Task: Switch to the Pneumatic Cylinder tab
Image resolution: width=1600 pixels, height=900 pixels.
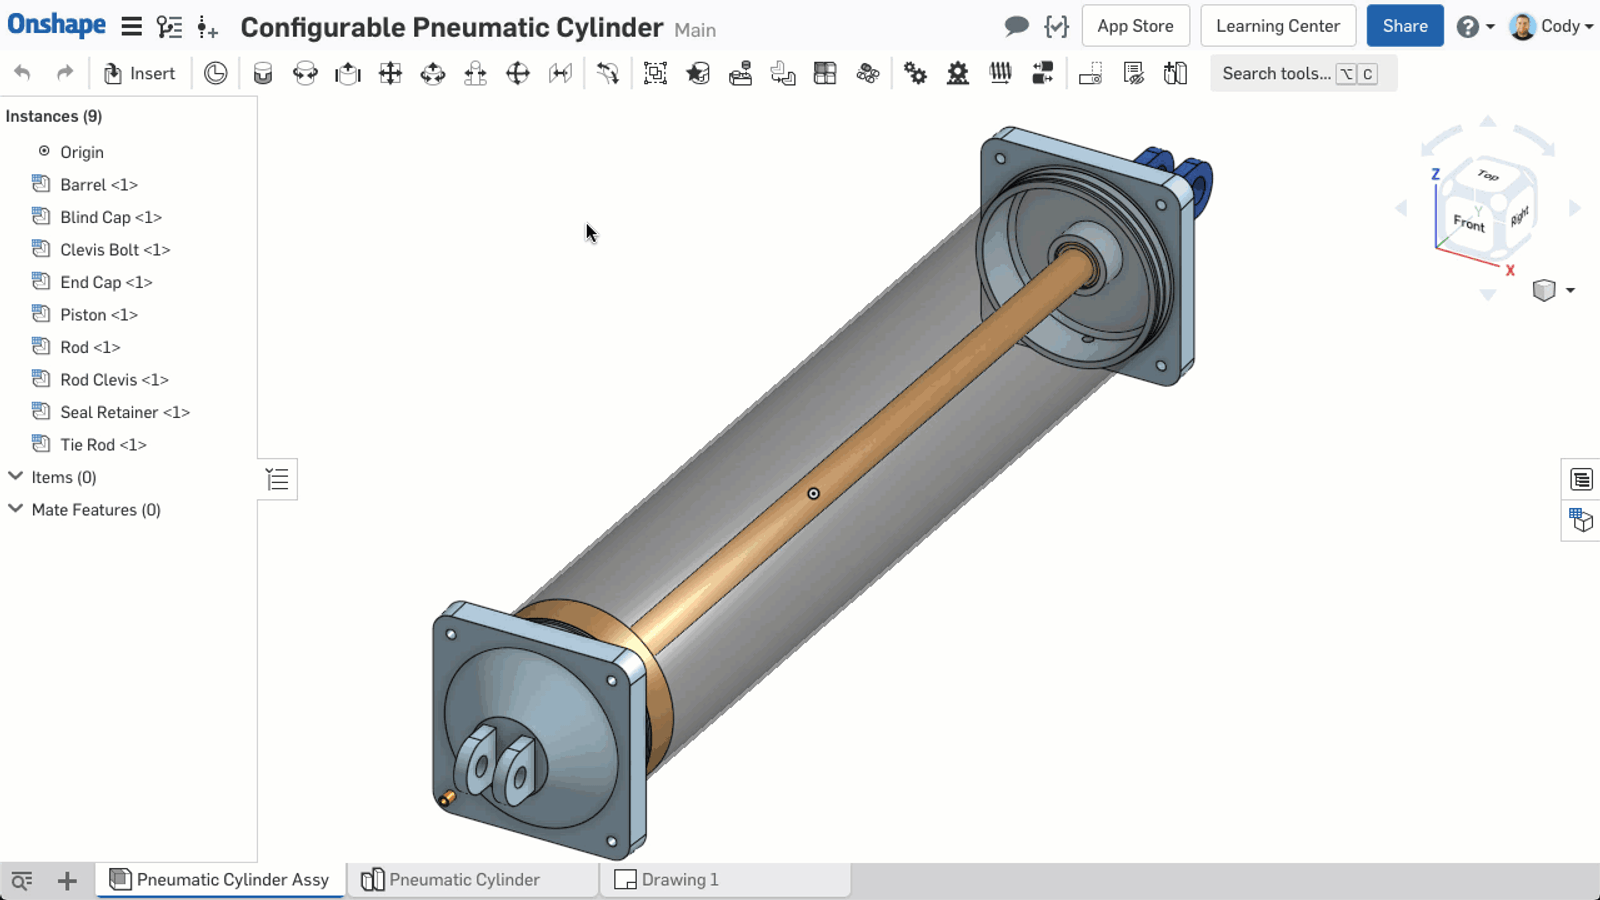Action: 464,880
